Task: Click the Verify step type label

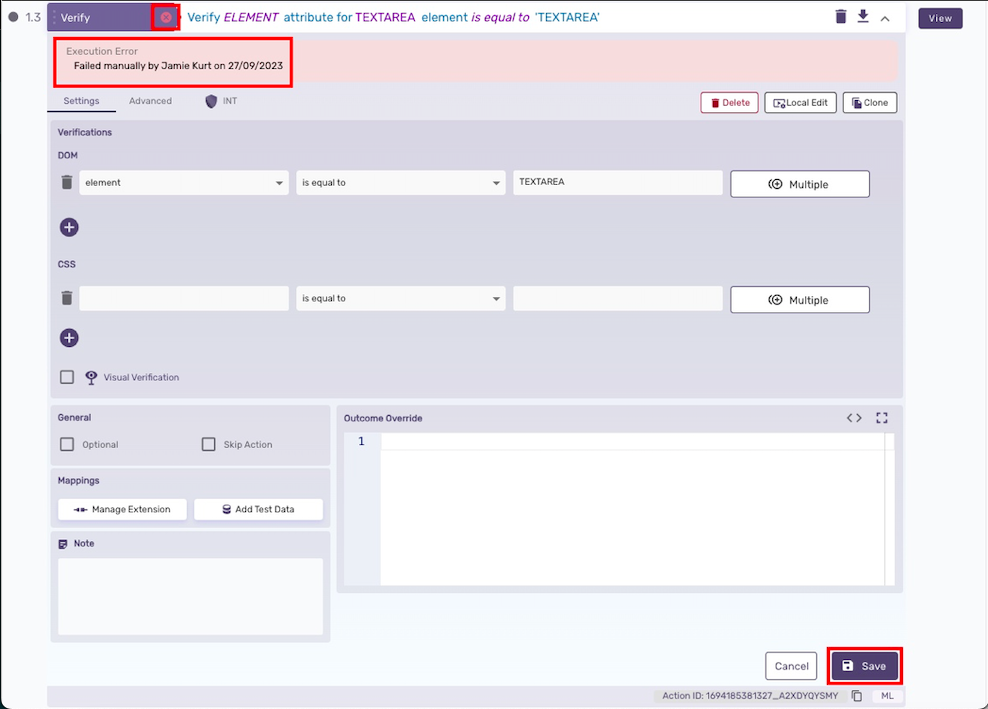Action: pos(76,18)
